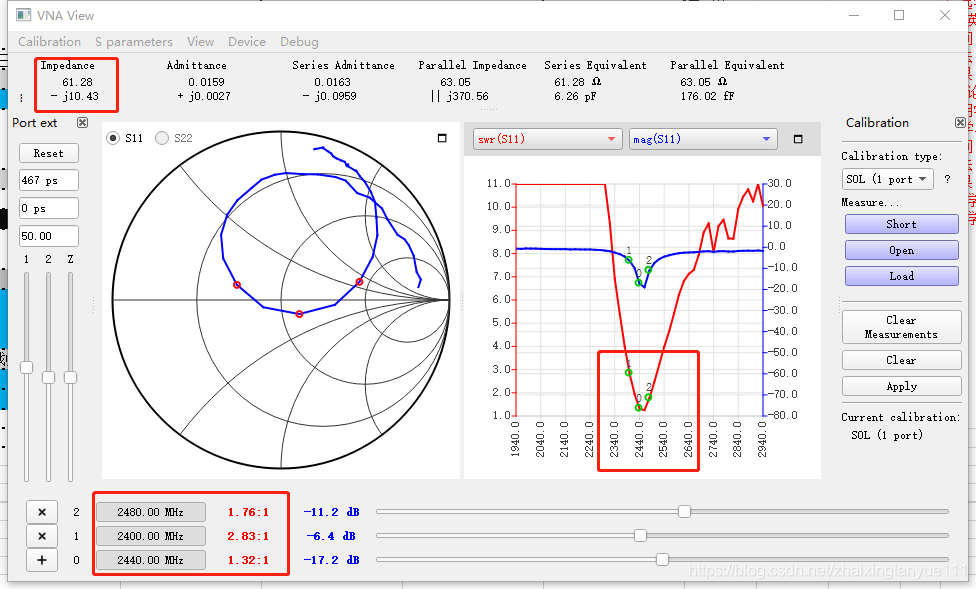Open the swr(S11) trace dropdown
976x589 pixels.
pyautogui.click(x=548, y=139)
